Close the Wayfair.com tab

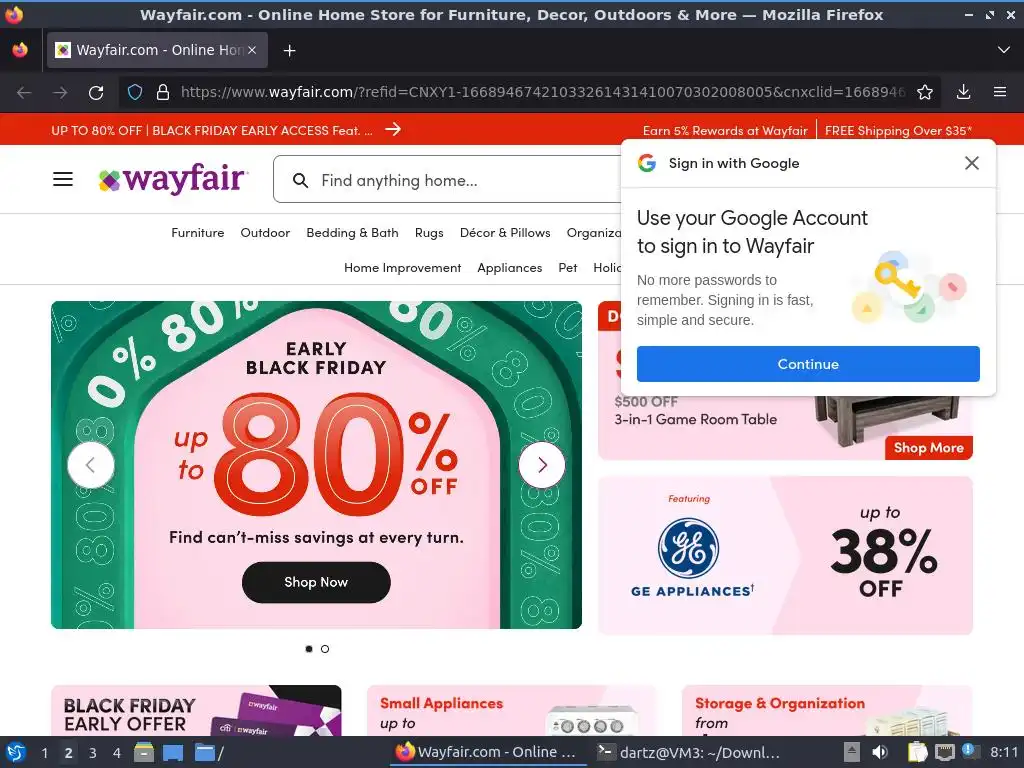click(252, 50)
